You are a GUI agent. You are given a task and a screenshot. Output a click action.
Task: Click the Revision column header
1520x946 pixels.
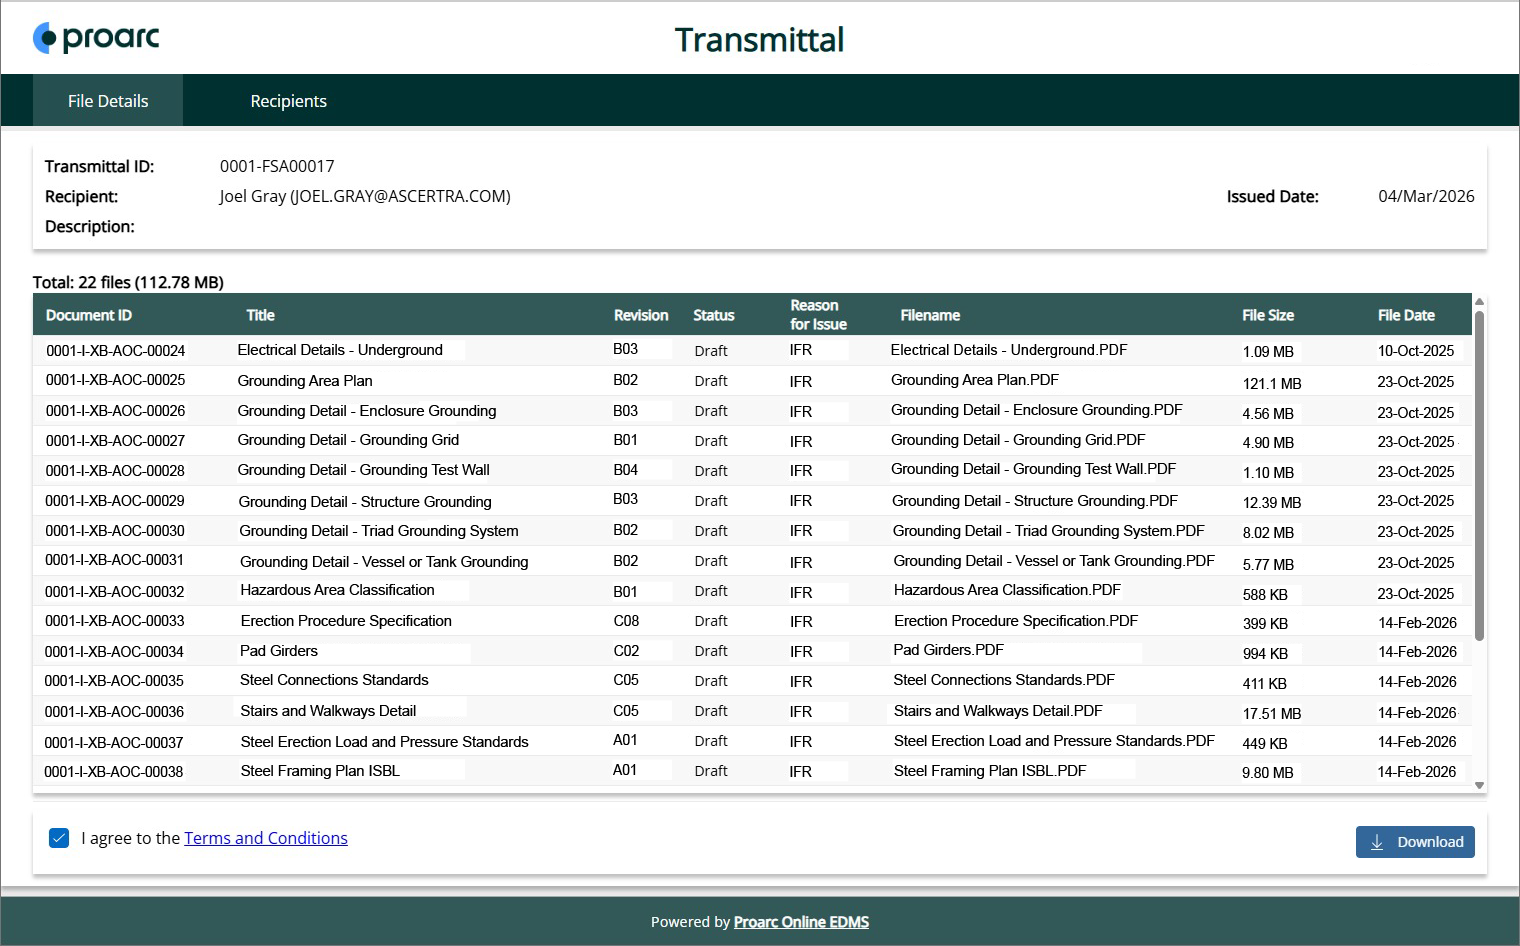tap(640, 315)
